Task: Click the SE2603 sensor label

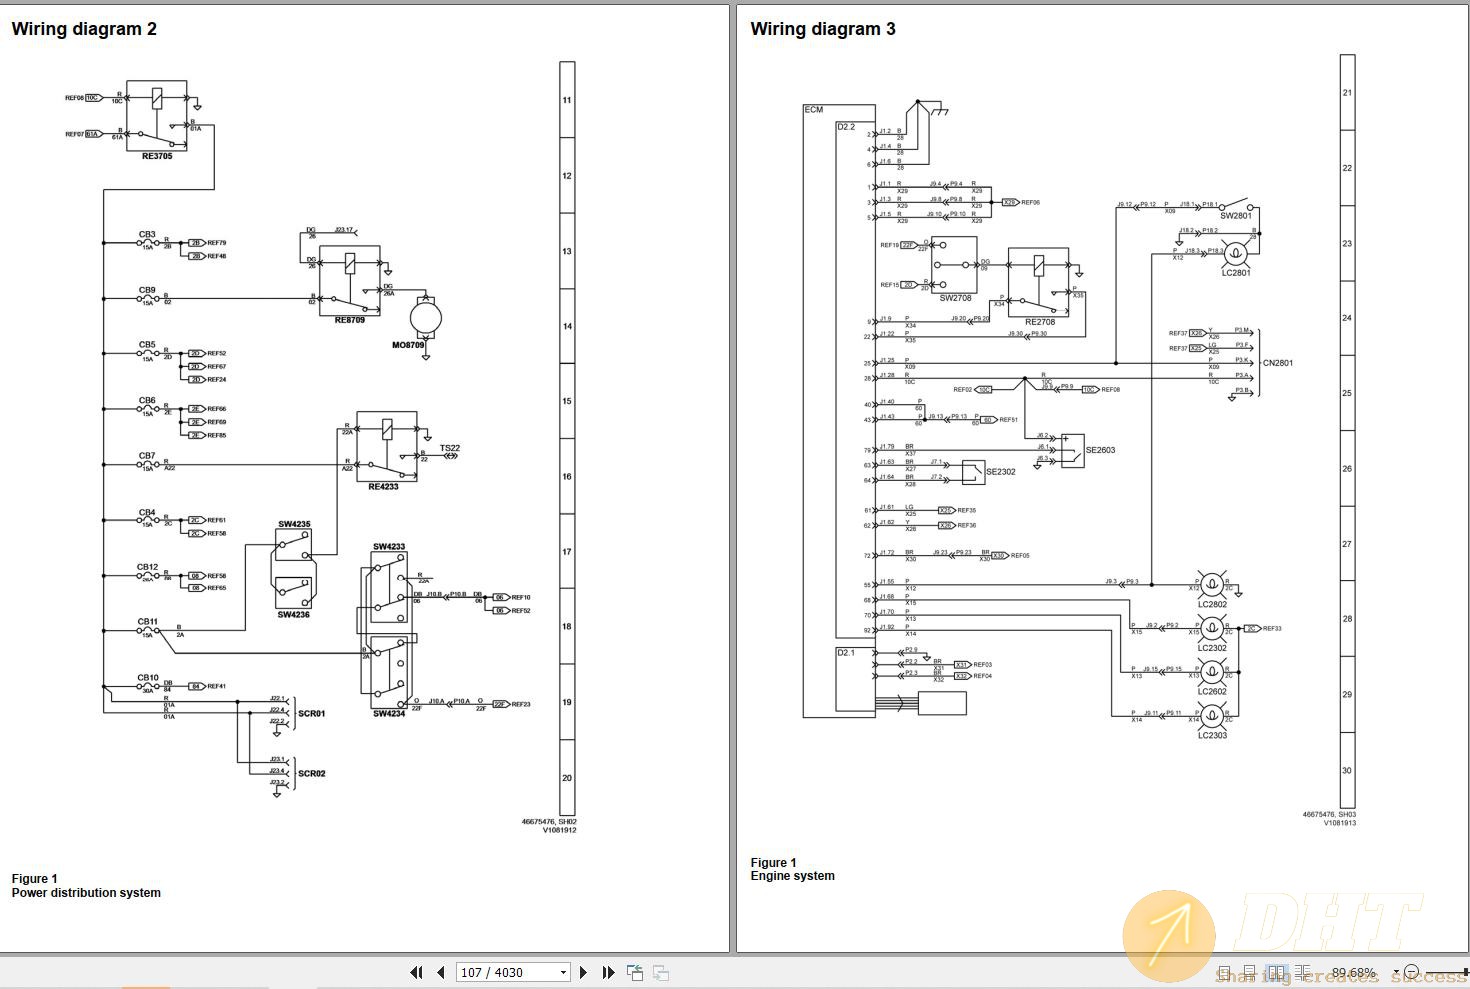Action: click(x=1100, y=450)
